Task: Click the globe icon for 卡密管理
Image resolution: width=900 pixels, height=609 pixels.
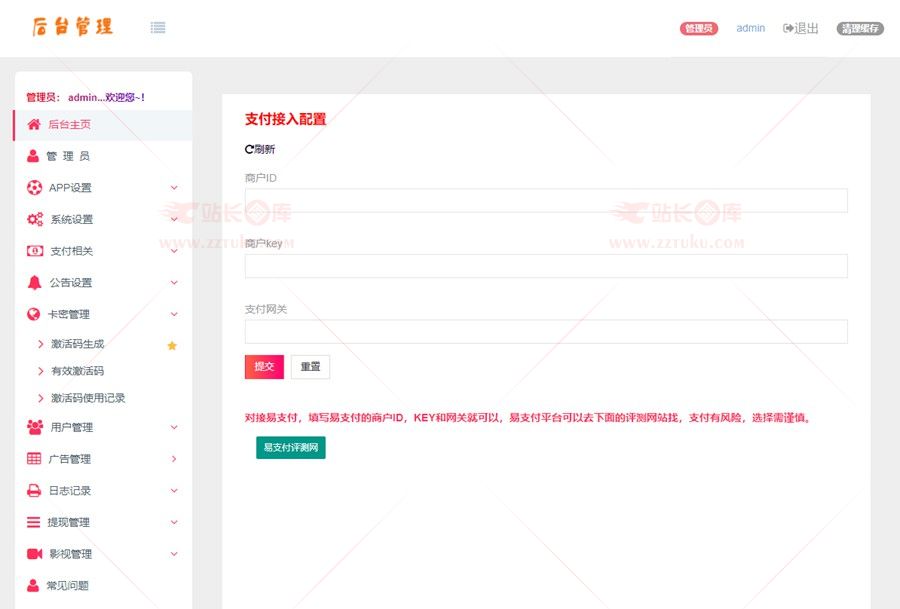Action: click(x=34, y=314)
